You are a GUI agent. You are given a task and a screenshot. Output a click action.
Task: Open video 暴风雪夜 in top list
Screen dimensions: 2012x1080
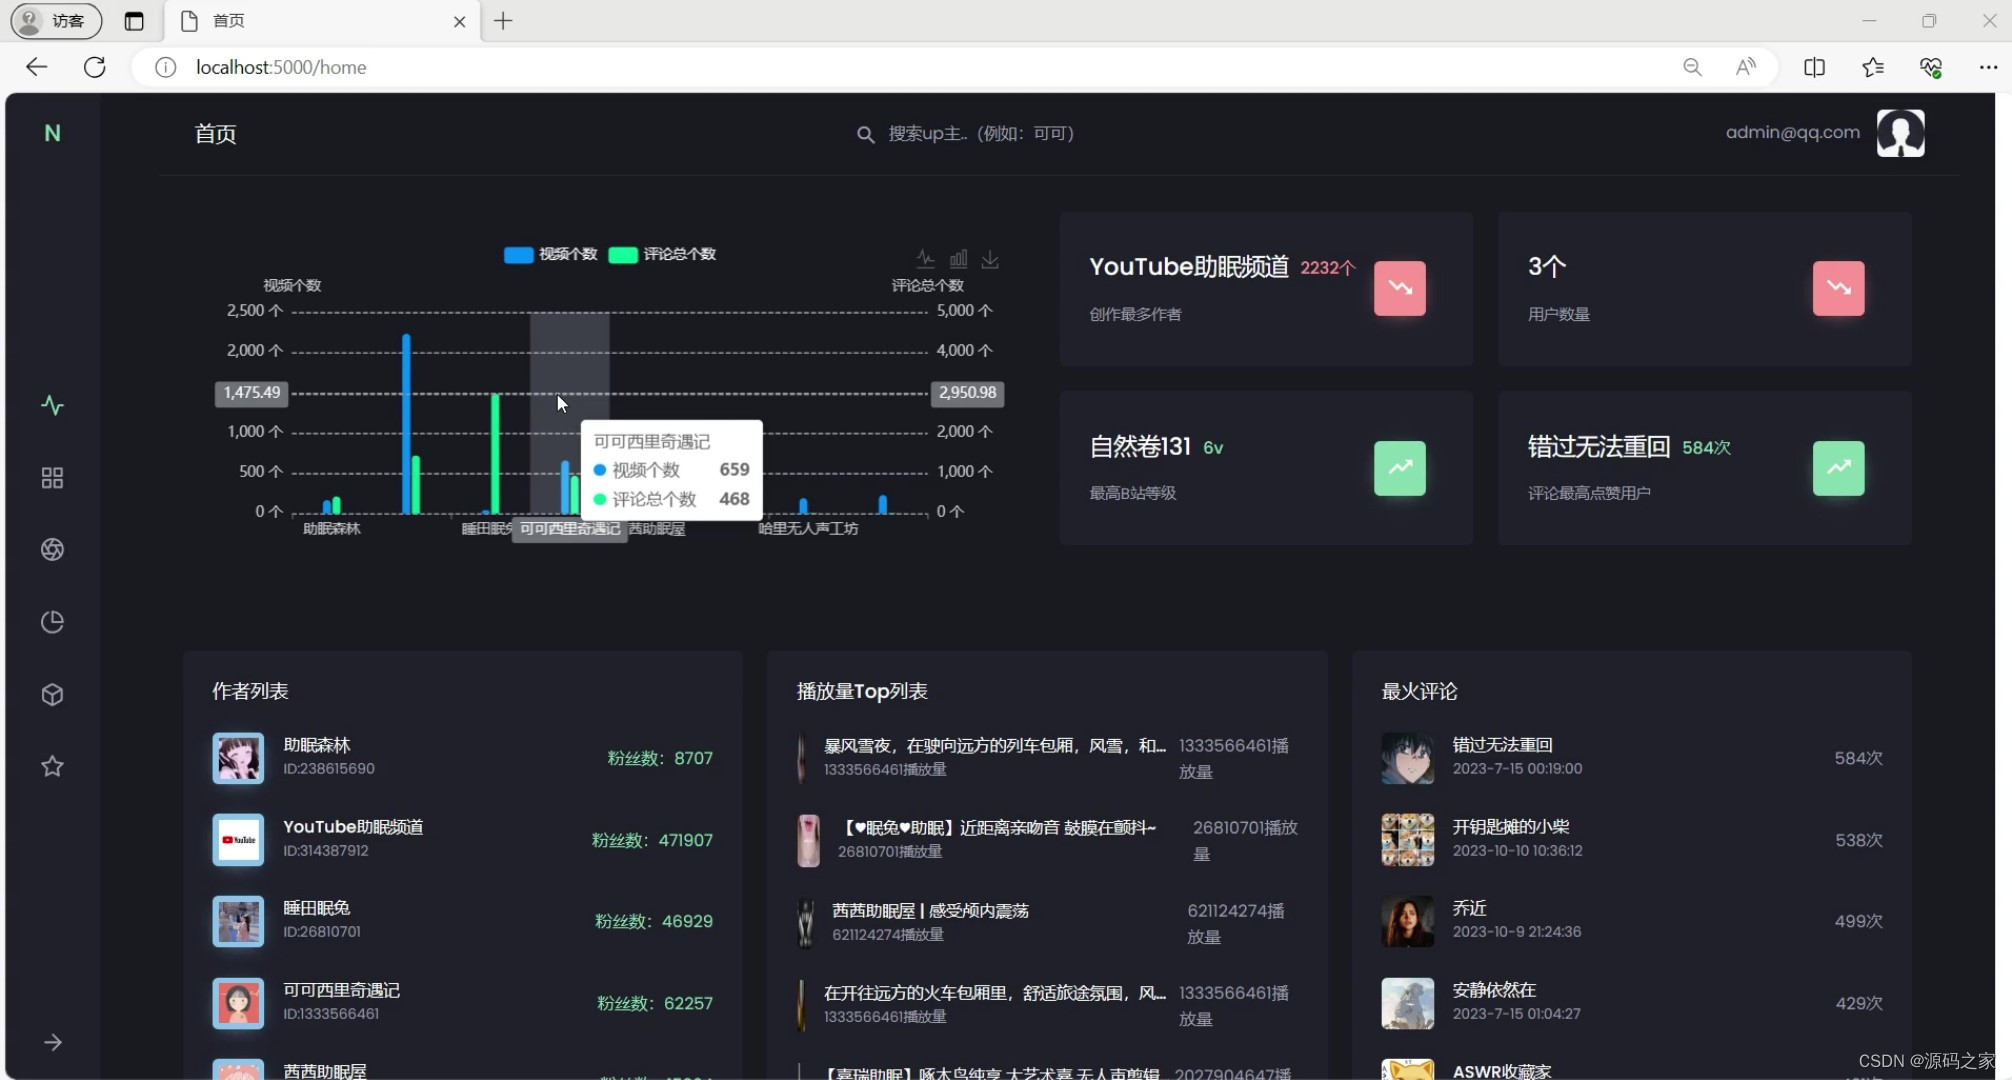point(995,745)
